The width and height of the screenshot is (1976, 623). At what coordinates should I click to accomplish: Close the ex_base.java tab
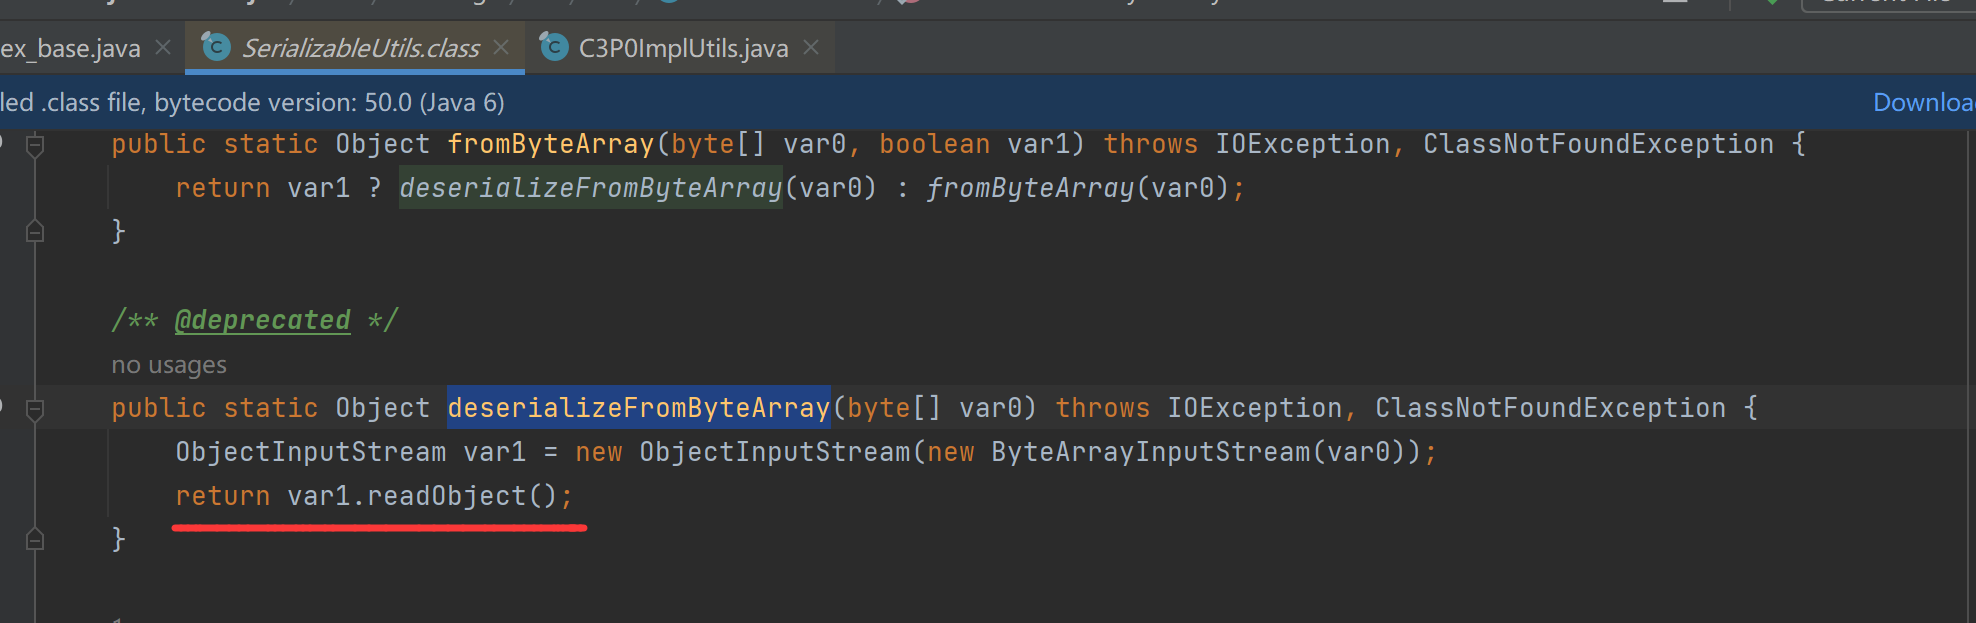coord(163,47)
